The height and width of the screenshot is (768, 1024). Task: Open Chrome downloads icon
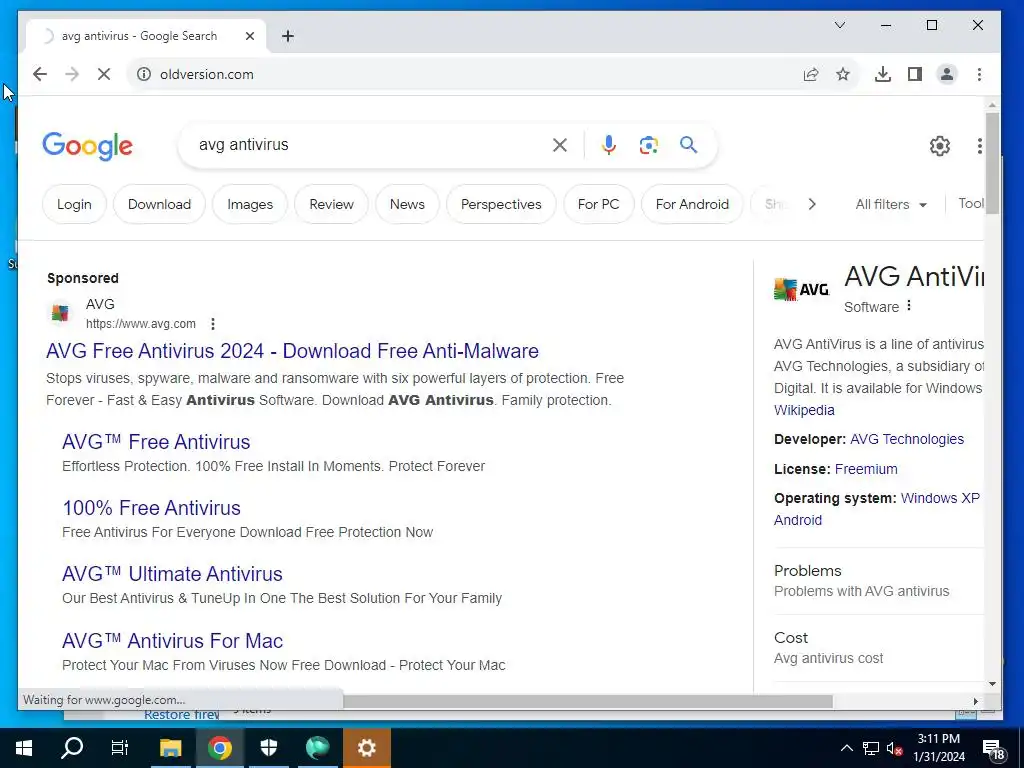click(x=883, y=74)
